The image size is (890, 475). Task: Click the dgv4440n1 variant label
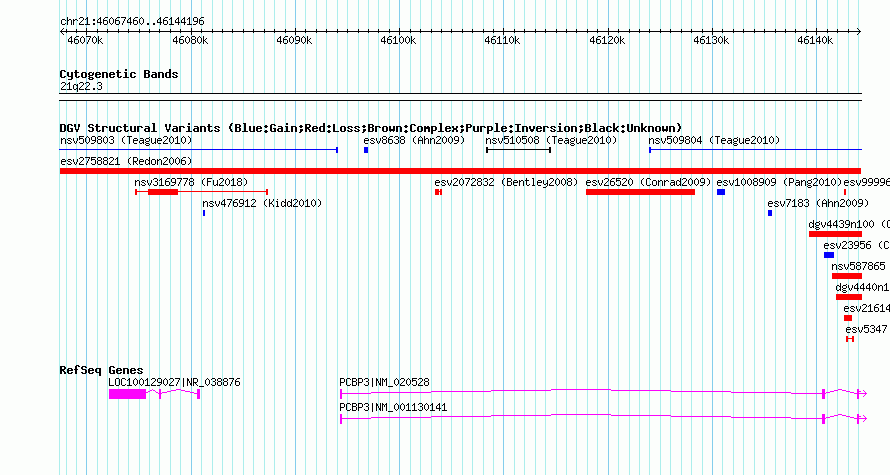point(862,287)
